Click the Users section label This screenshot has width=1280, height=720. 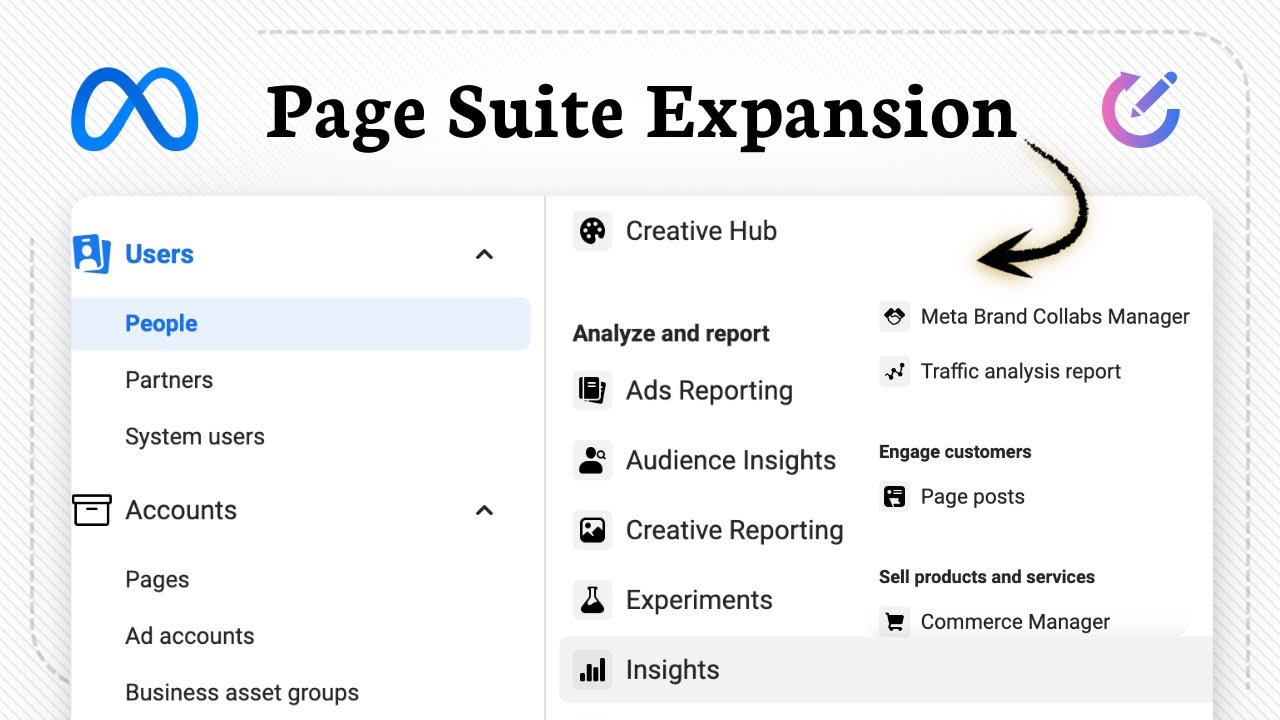click(x=159, y=254)
